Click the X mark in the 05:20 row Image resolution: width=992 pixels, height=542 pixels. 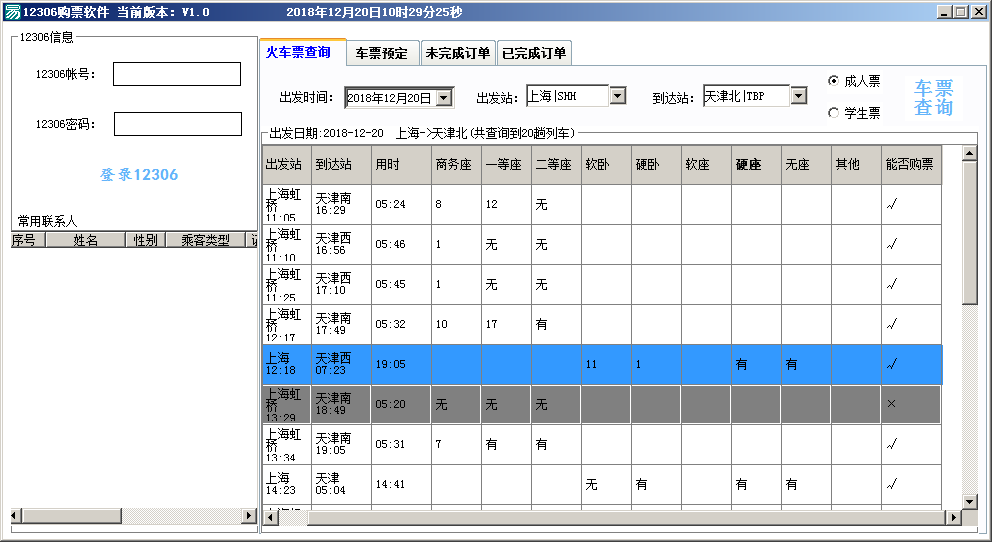pos(891,403)
